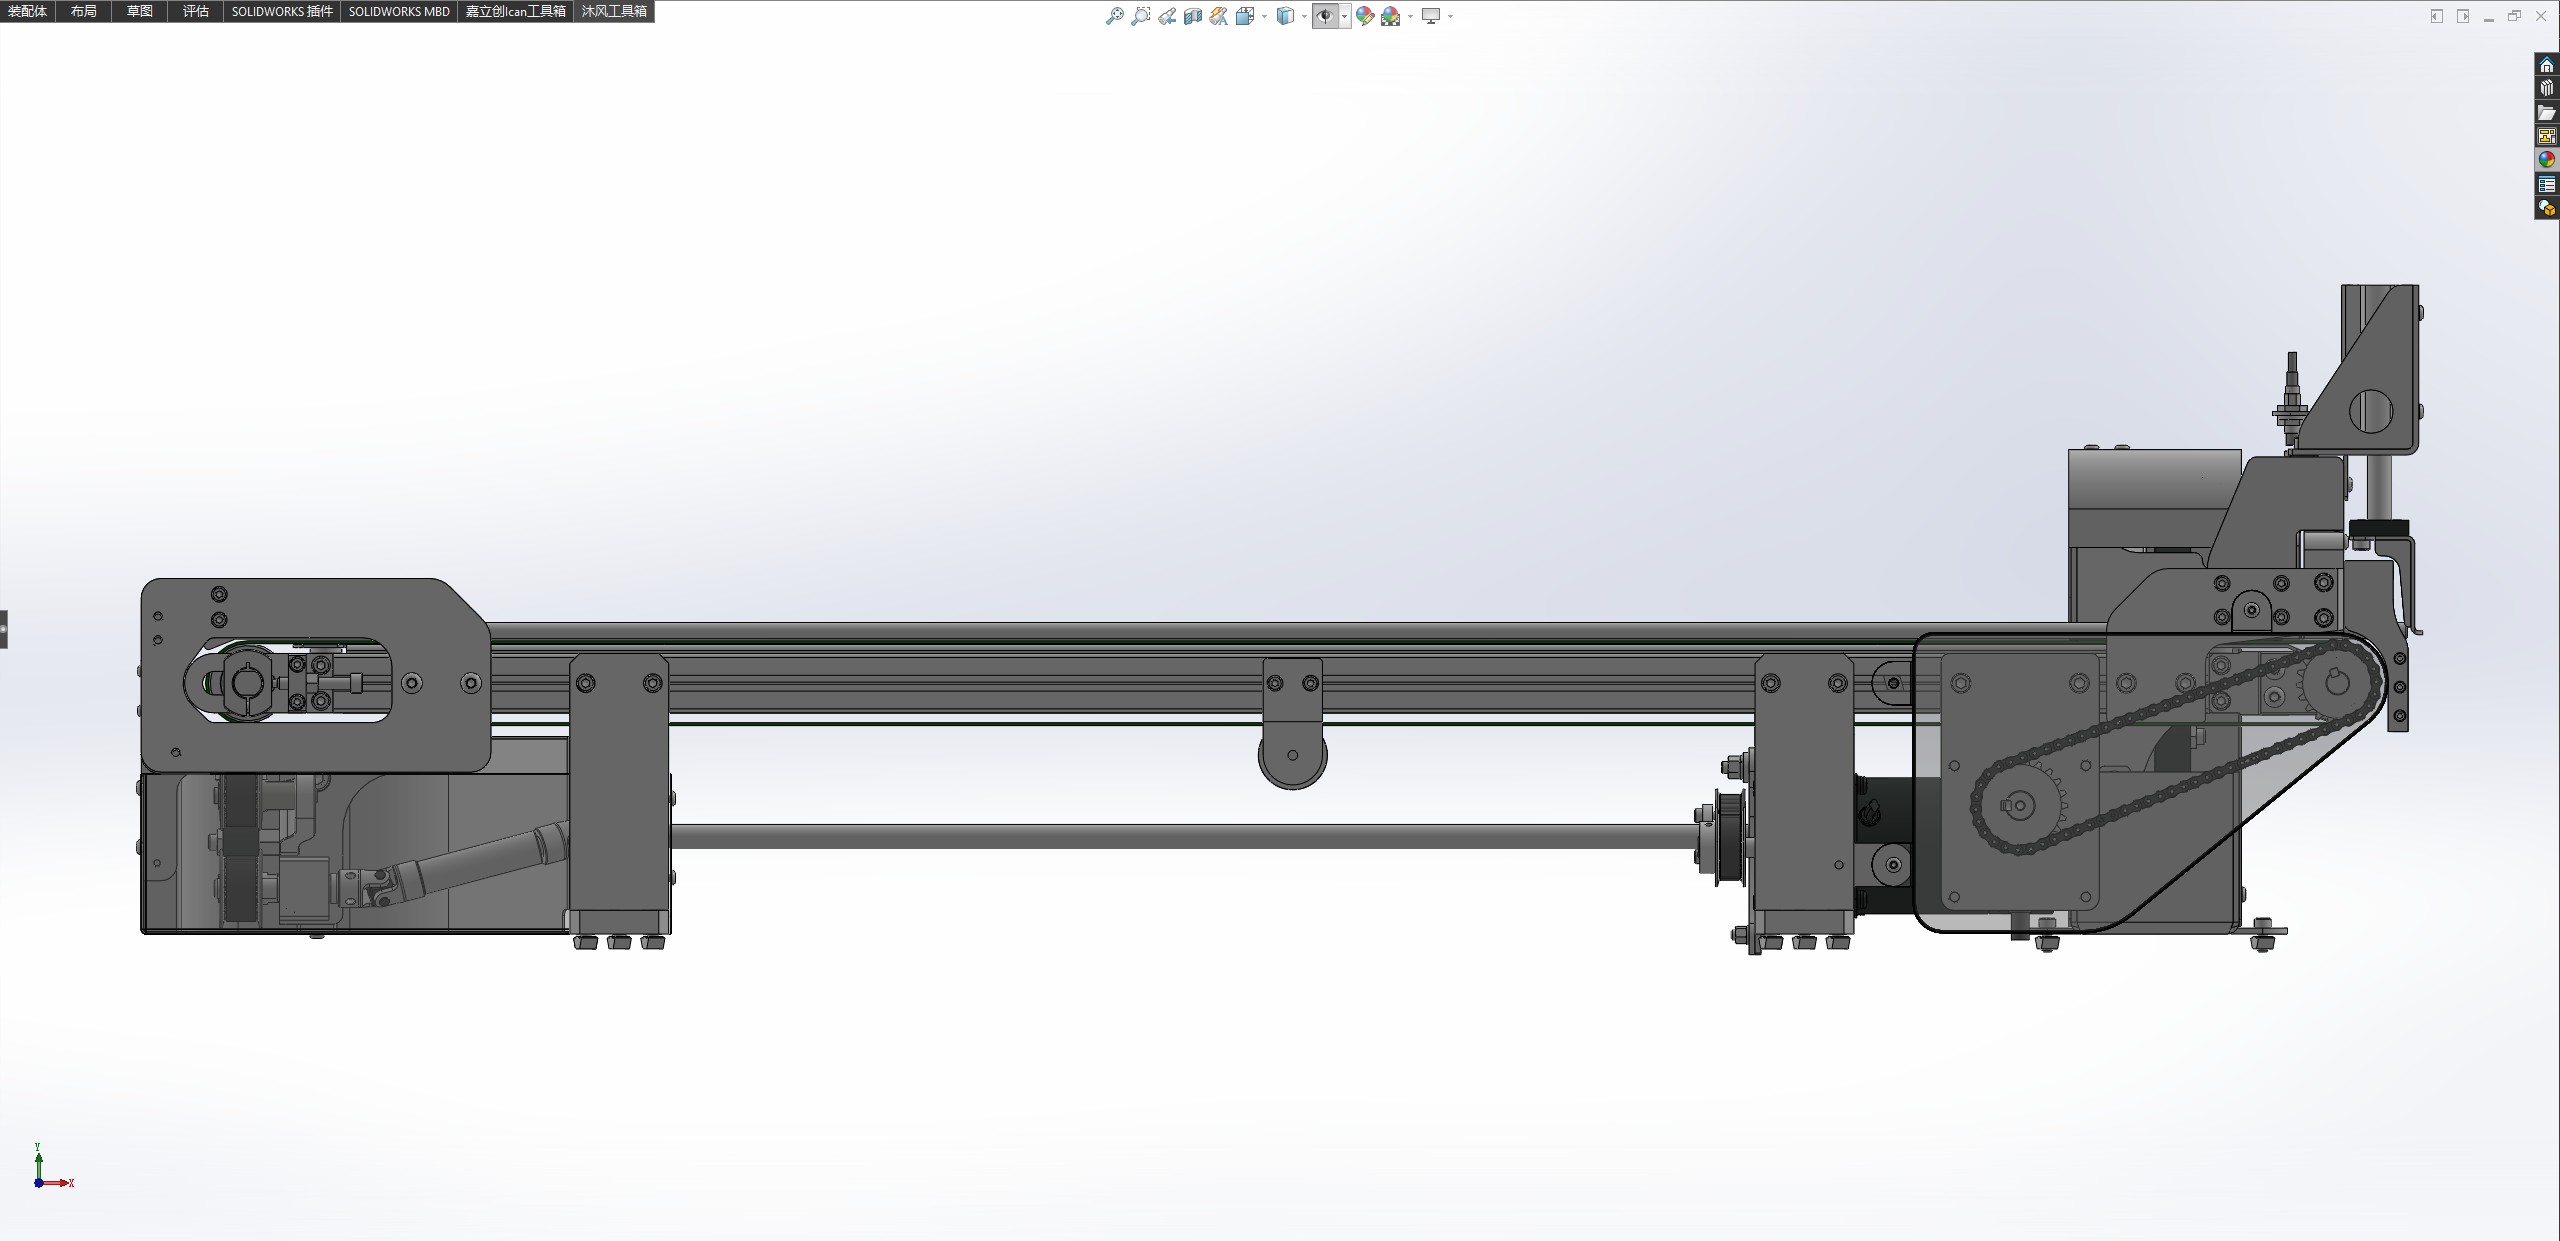Open the File Explorer folder pane icon
This screenshot has width=2560, height=1241.
click(2547, 112)
